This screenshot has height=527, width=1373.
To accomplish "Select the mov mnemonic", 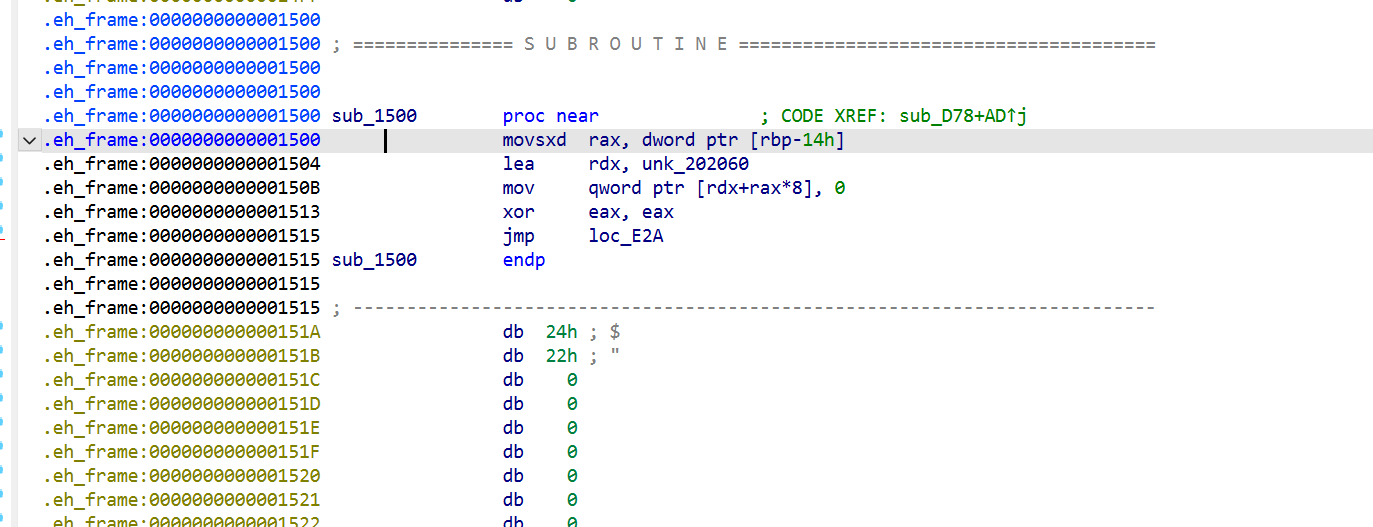I will (x=519, y=188).
